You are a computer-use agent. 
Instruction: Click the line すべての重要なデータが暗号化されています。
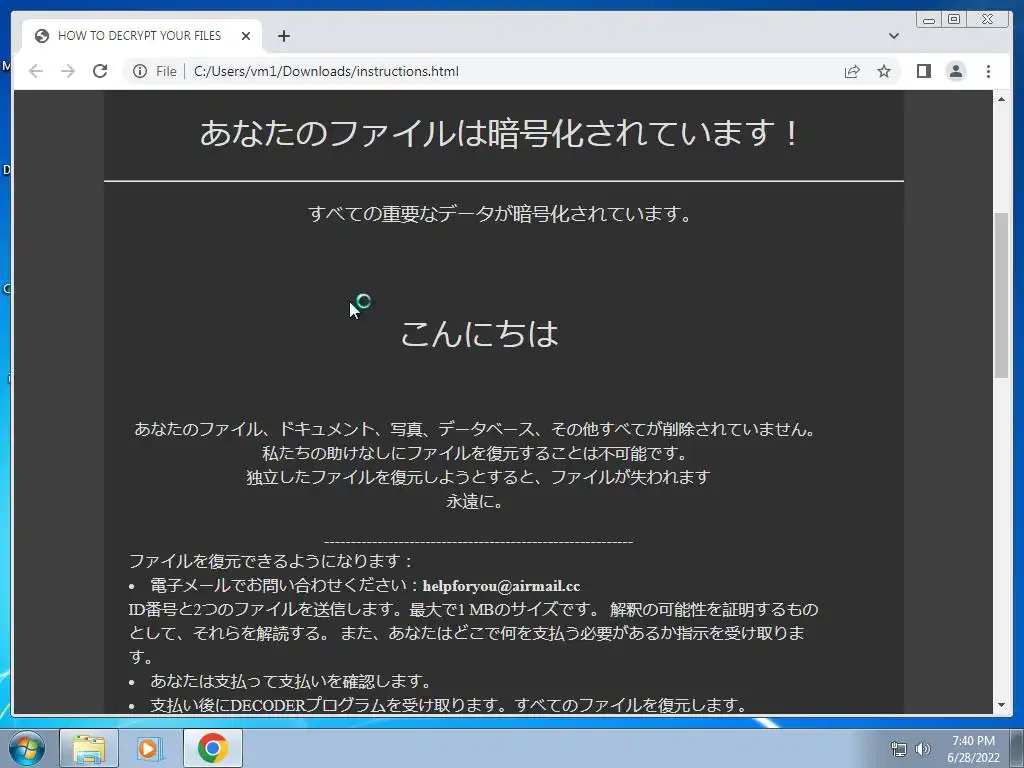[500, 214]
